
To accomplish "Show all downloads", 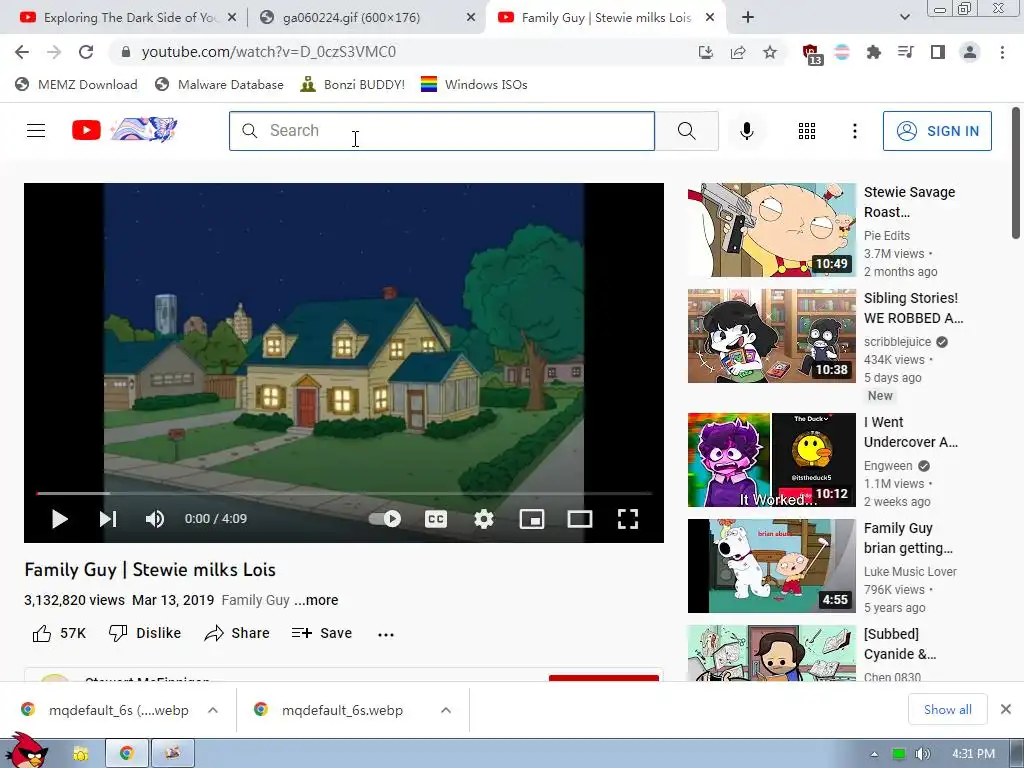I will coord(948,710).
